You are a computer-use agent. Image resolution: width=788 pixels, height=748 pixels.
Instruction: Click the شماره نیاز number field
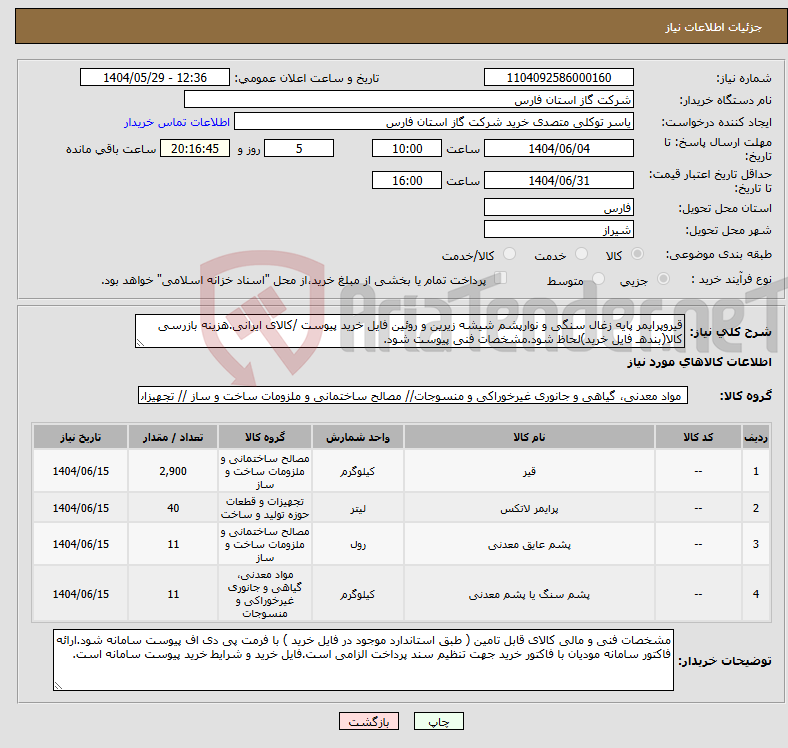pyautogui.click(x=558, y=78)
